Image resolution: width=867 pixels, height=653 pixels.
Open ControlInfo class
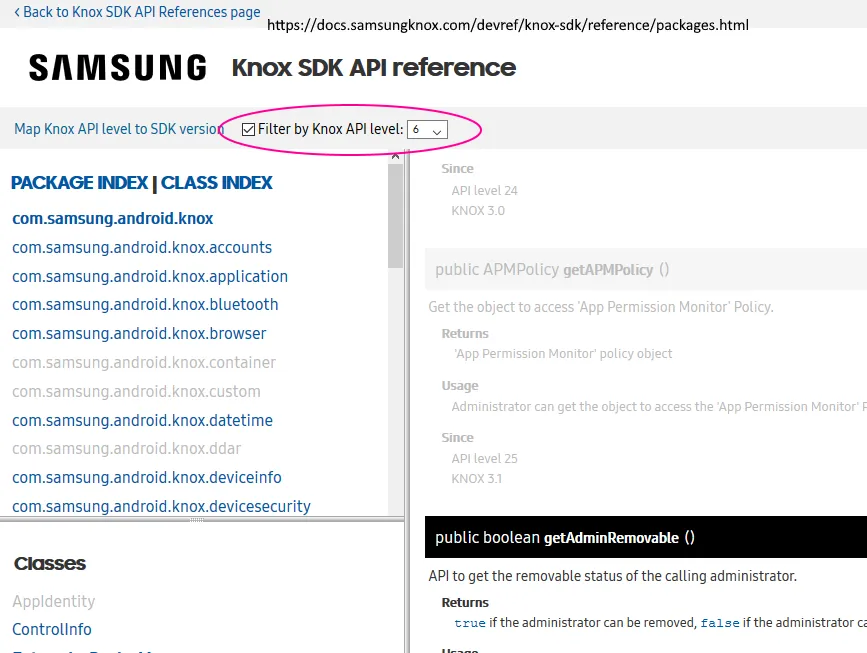coord(52,629)
